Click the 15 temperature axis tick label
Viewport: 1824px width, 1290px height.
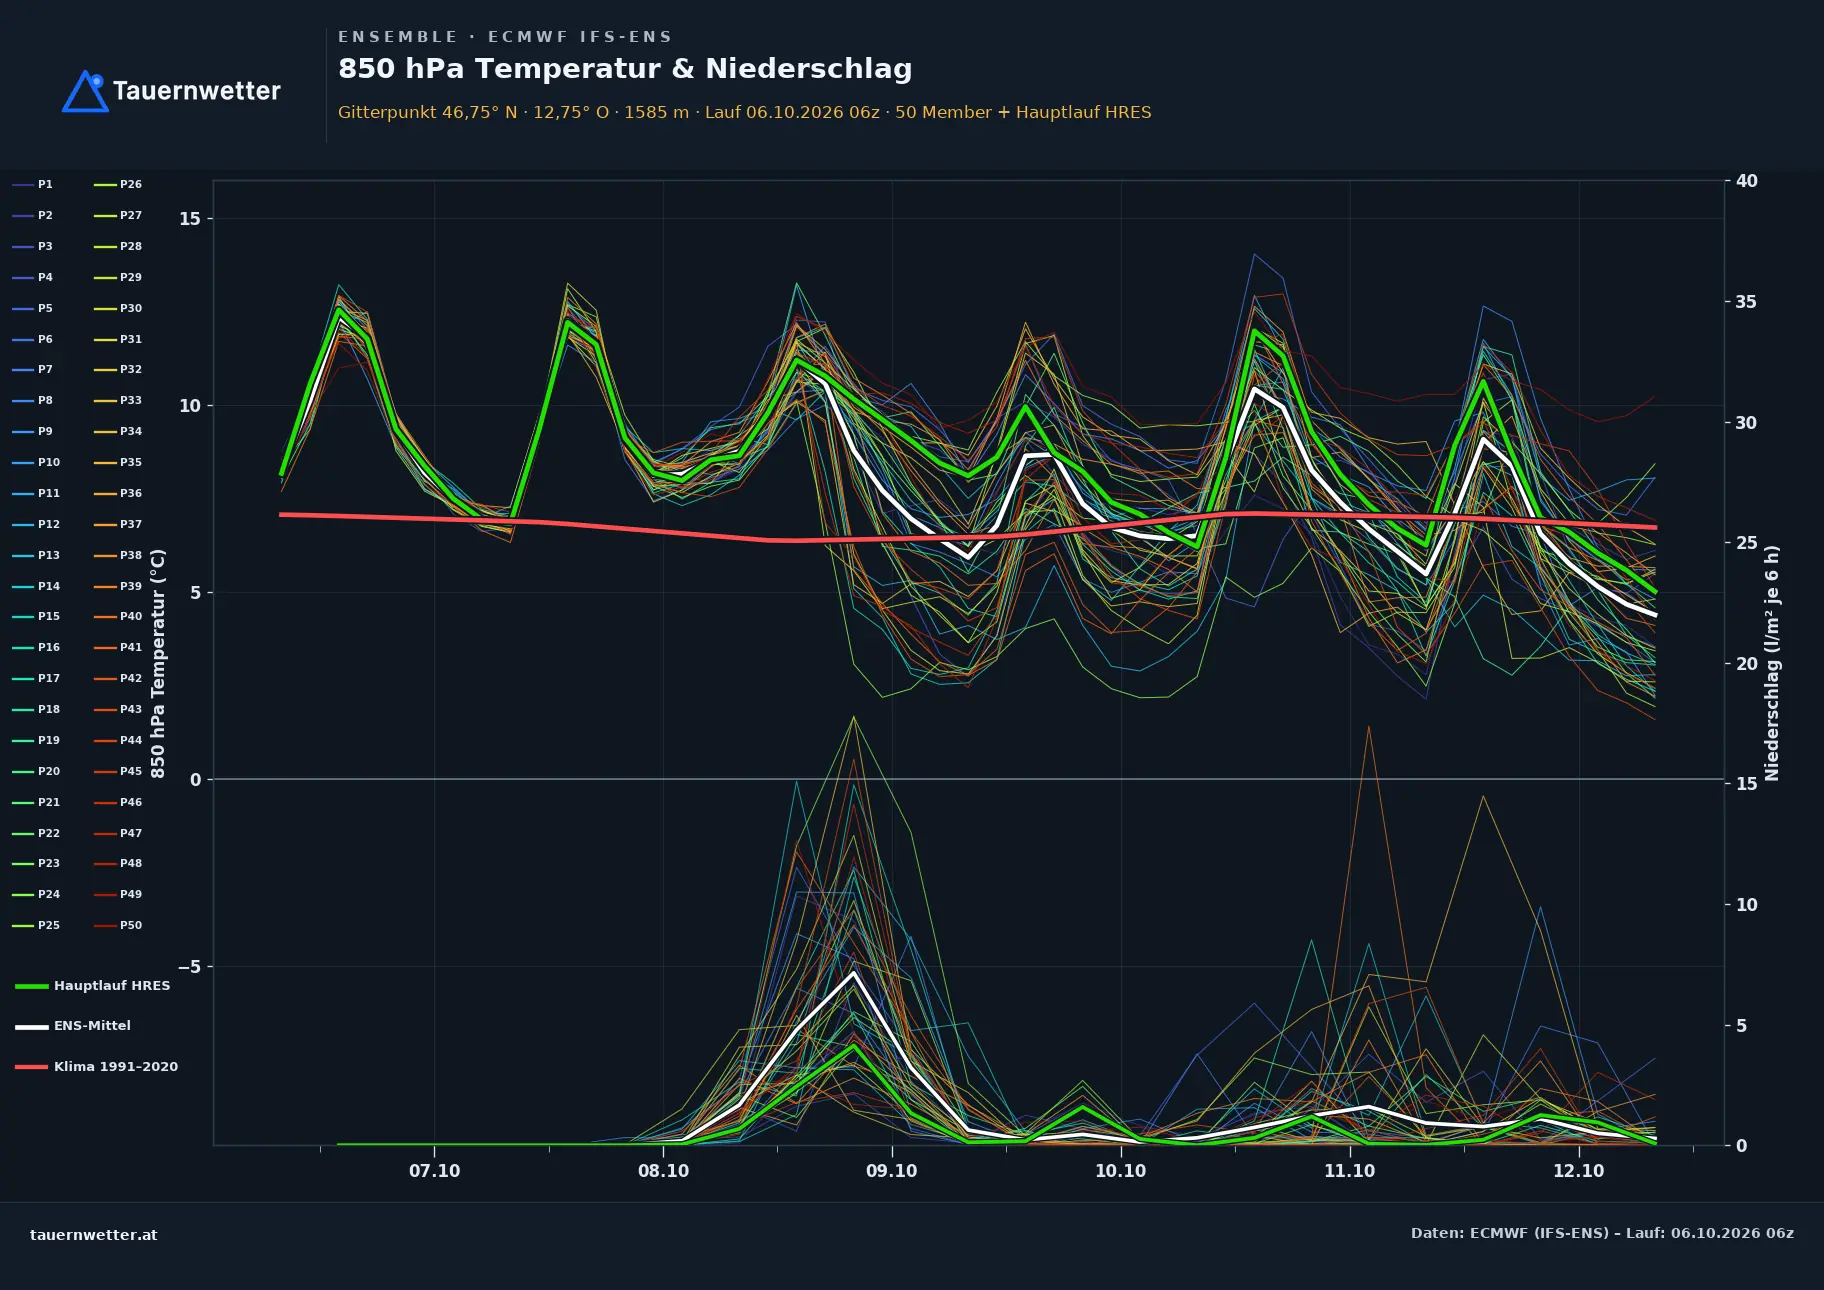[190, 219]
